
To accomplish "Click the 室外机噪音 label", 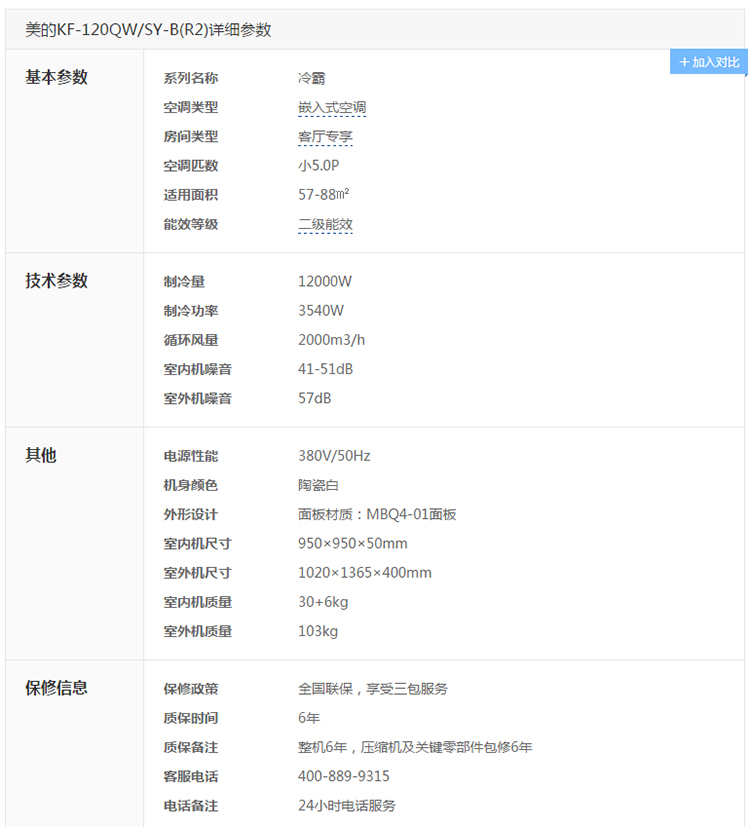I will point(197,399).
